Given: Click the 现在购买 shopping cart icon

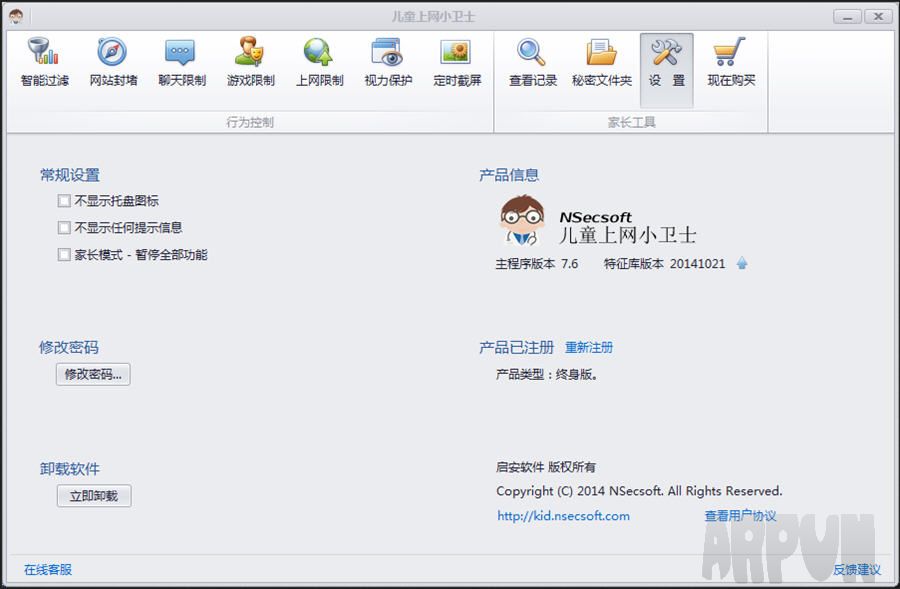Looking at the screenshot, I should pyautogui.click(x=731, y=62).
